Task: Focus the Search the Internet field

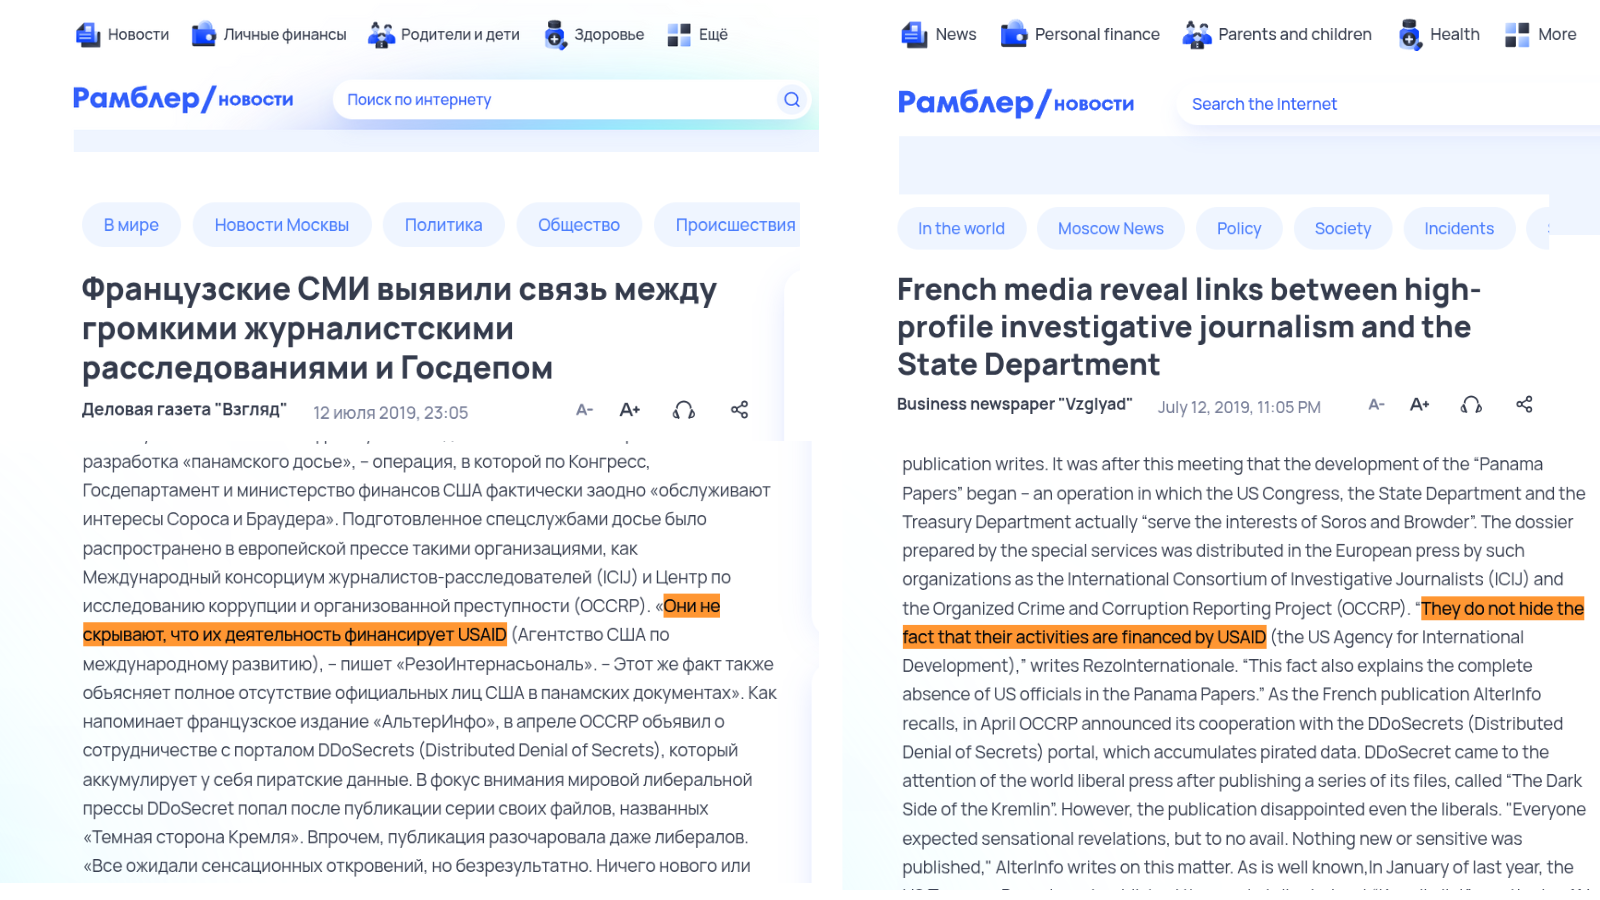Action: pyautogui.click(x=1390, y=104)
